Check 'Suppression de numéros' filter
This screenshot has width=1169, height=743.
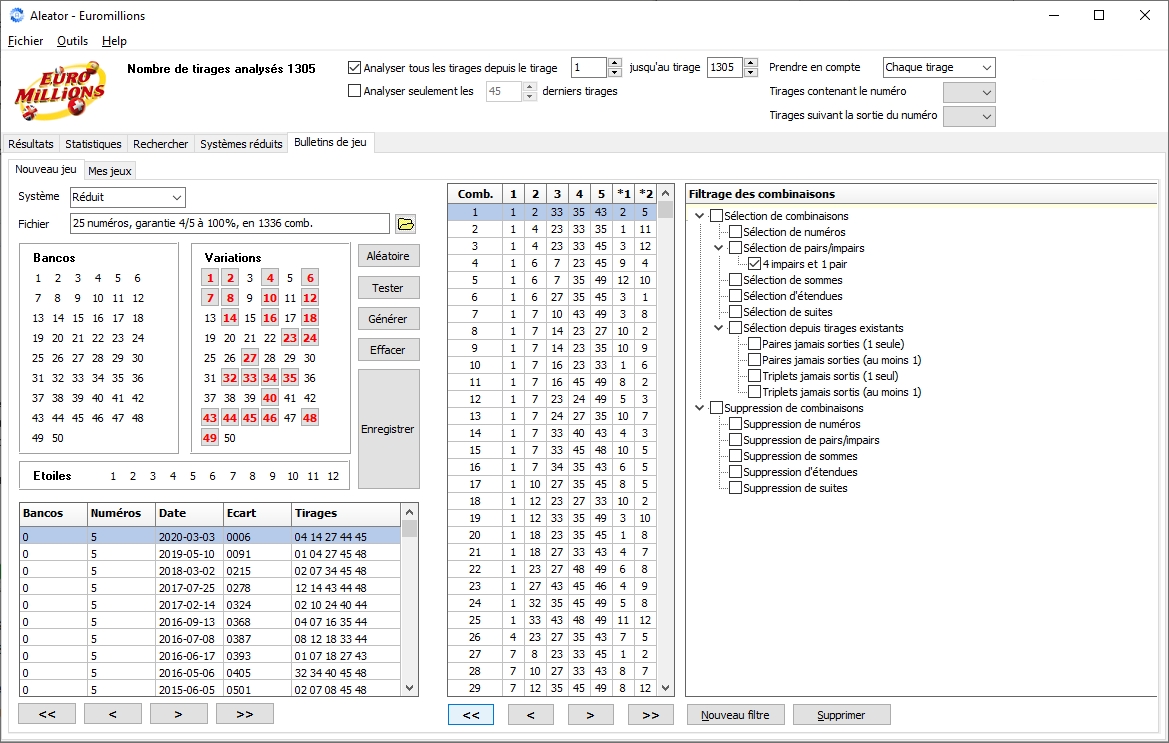pyautogui.click(x=735, y=424)
